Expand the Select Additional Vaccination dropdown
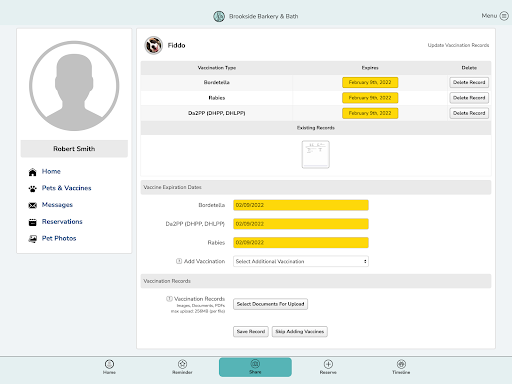 [301, 261]
